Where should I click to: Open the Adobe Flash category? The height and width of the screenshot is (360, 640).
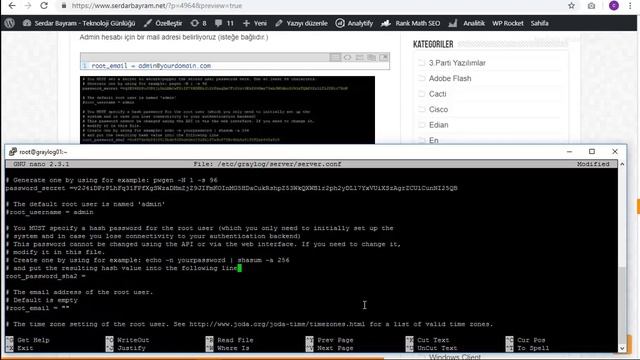450,78
